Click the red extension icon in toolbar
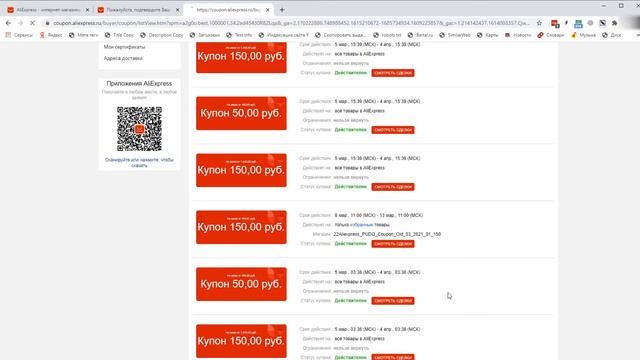Screen dimensions: 640x360 click(x=555, y=24)
